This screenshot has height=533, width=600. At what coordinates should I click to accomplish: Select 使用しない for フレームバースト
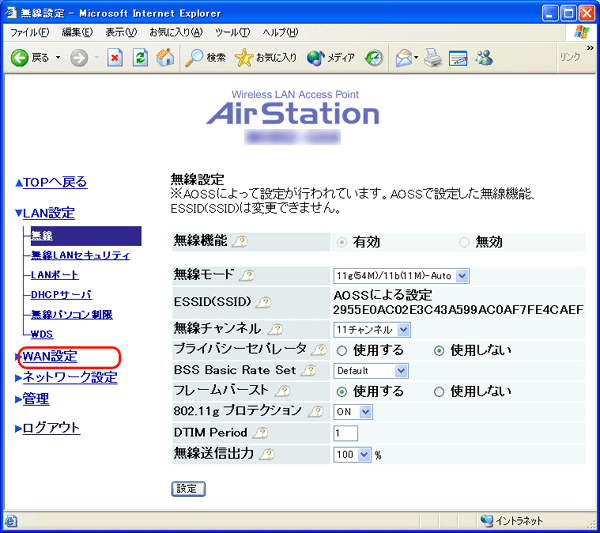(x=439, y=391)
